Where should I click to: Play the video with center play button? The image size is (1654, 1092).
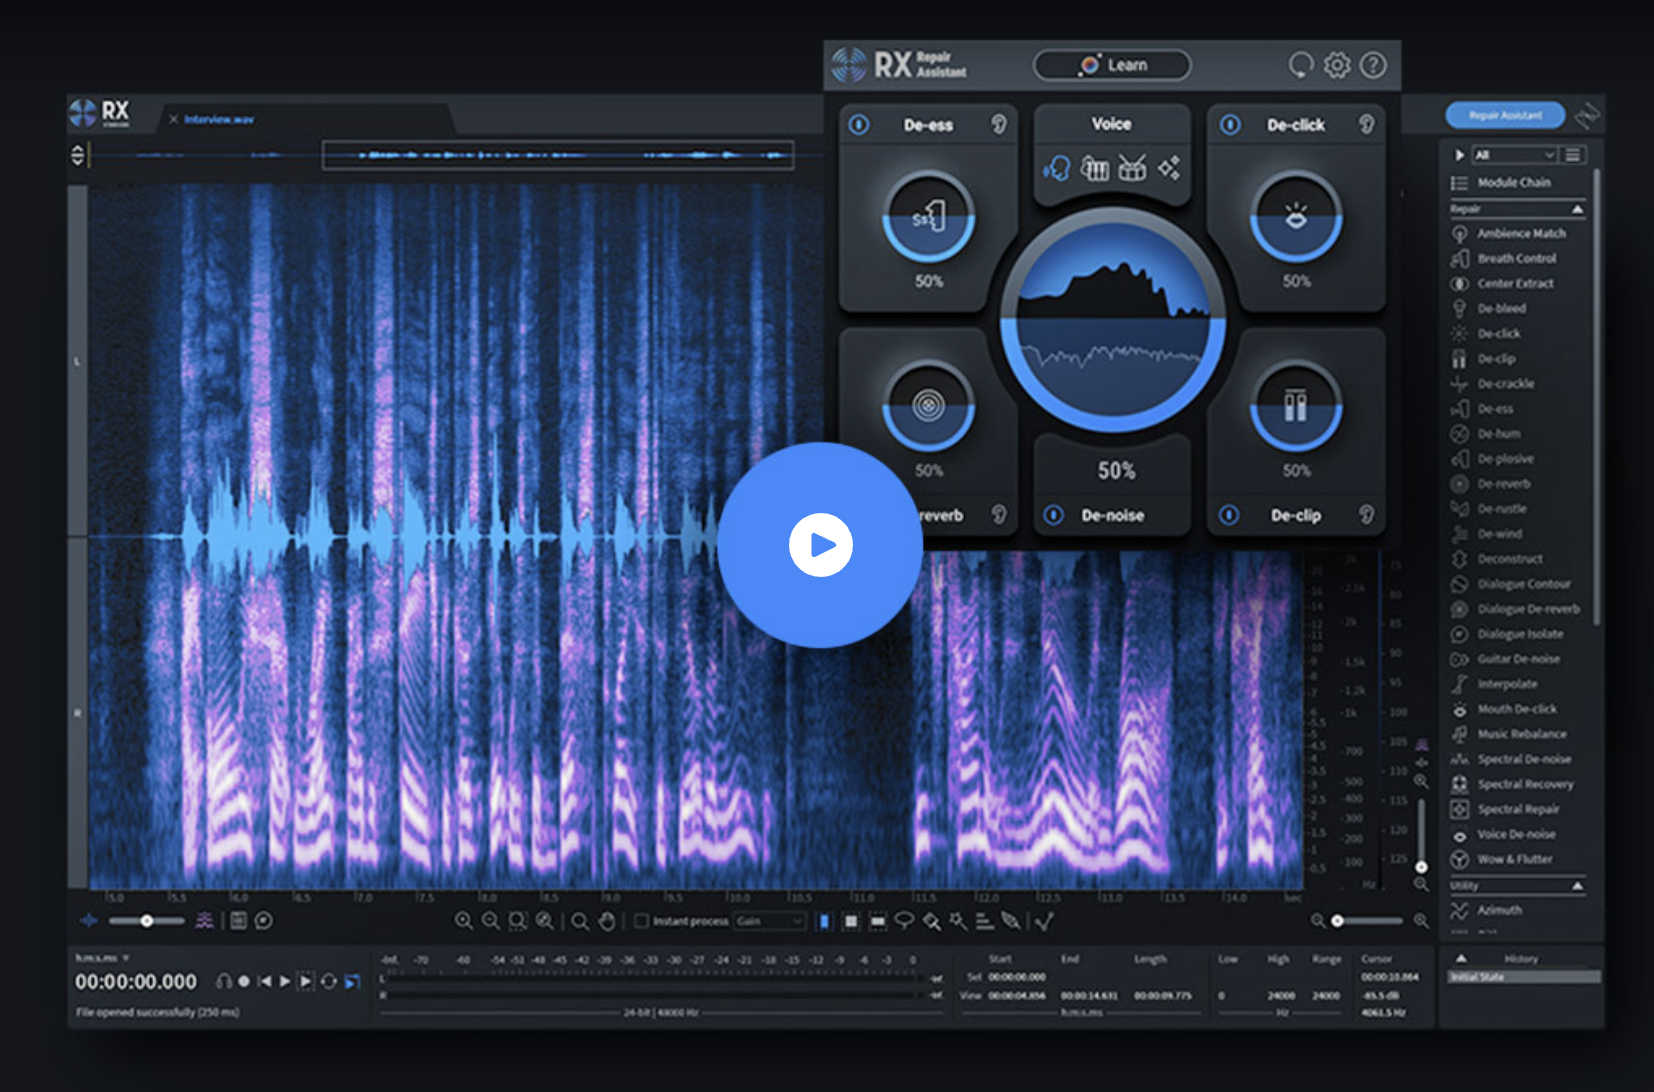[820, 545]
